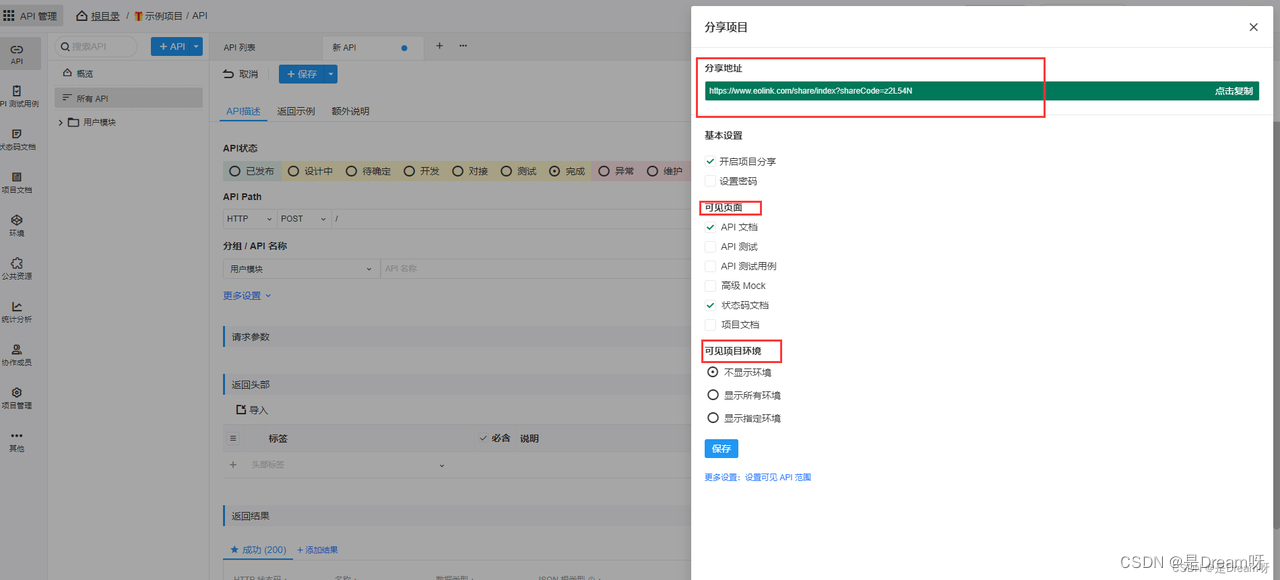Open 公共资源 from the sidebar

tap(18, 266)
